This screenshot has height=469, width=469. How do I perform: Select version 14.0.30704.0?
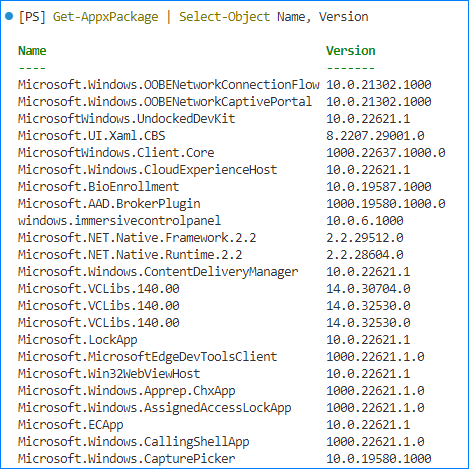[x=368, y=289]
